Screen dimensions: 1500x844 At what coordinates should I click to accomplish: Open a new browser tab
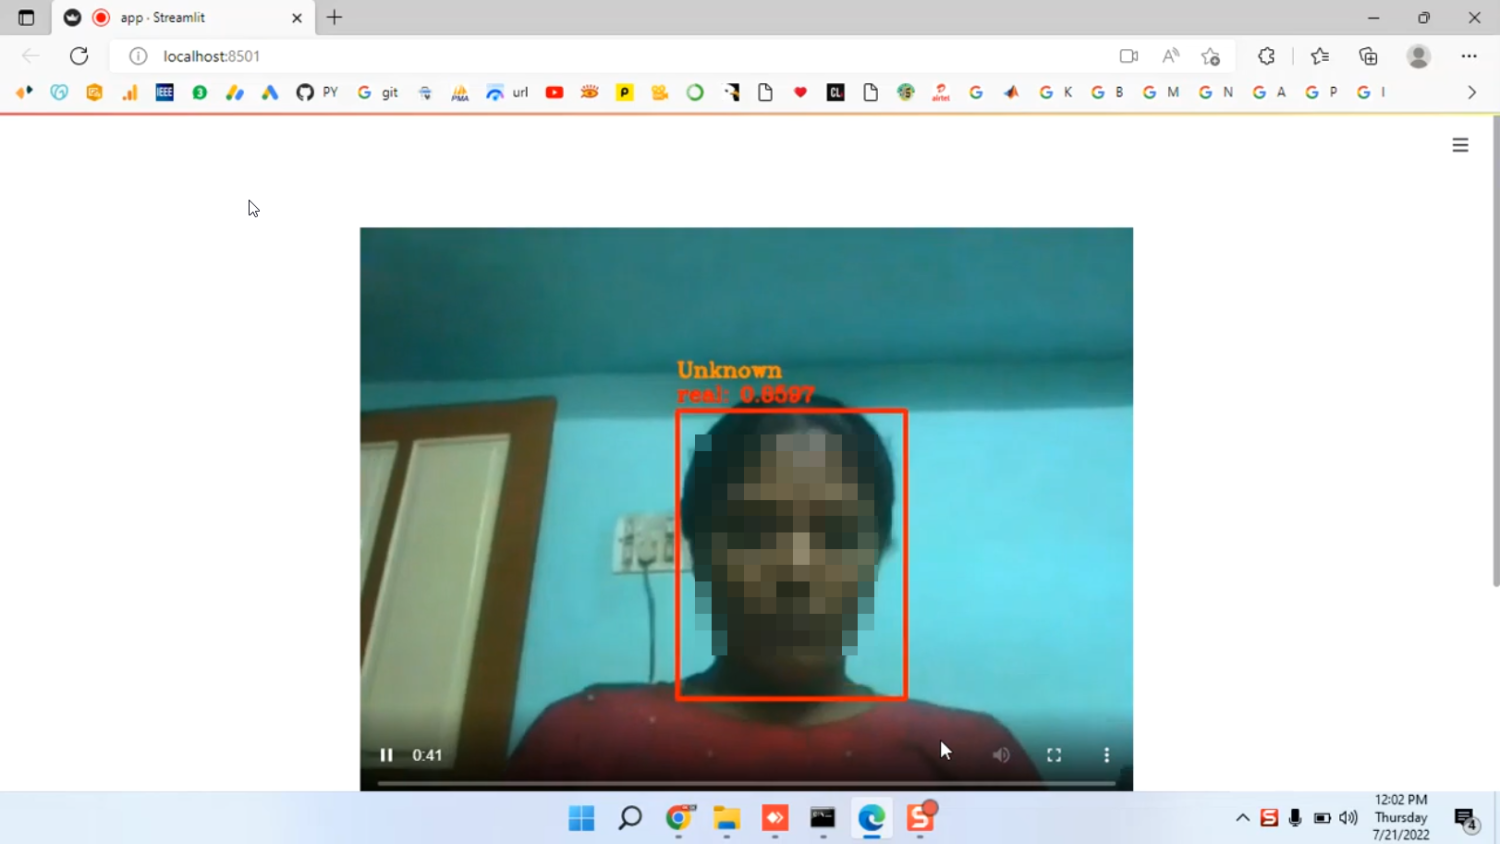pyautogui.click(x=334, y=18)
